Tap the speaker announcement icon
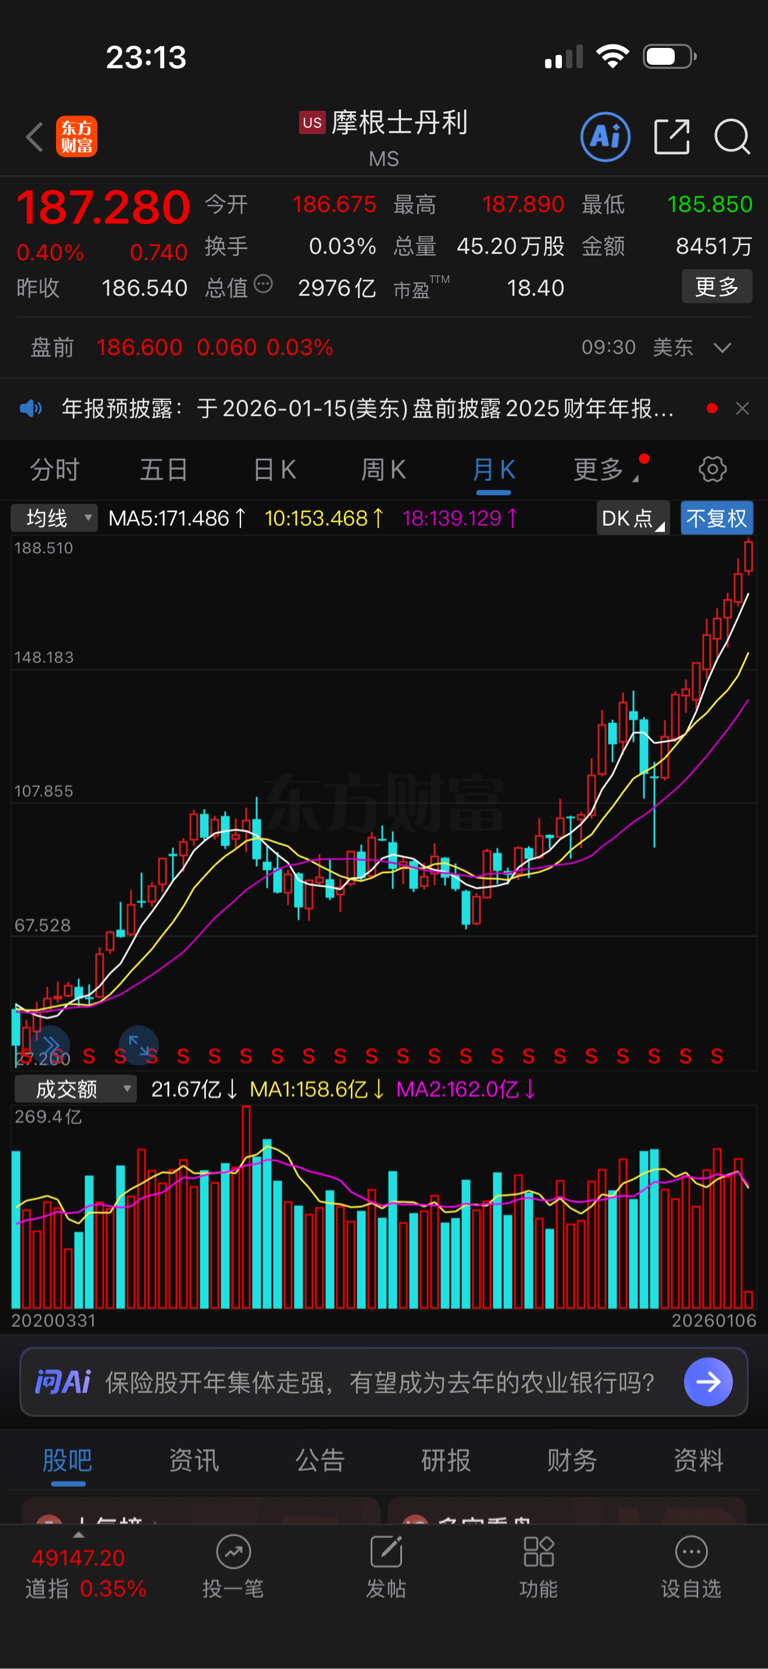 click(32, 408)
